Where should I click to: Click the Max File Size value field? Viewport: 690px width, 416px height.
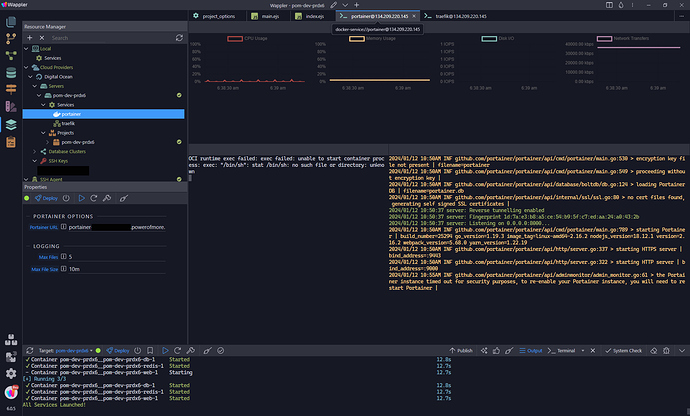(x=117, y=269)
